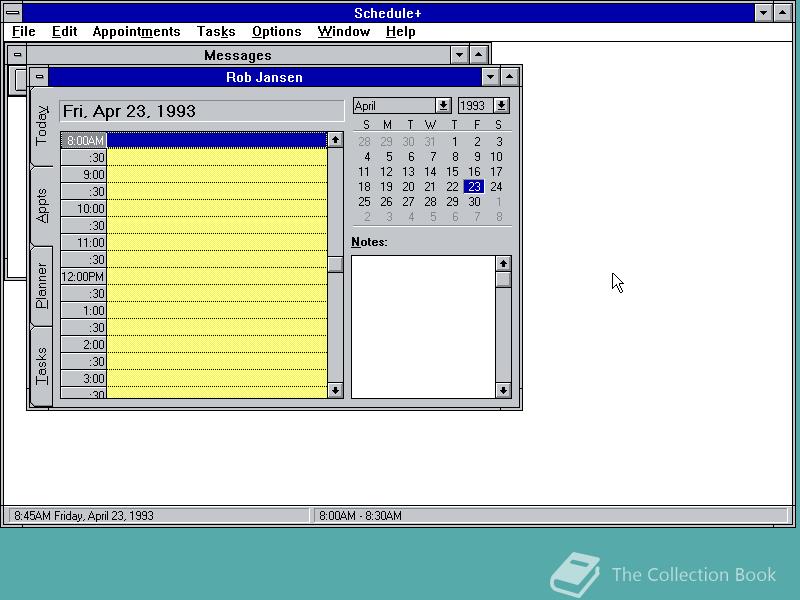Open the Schedule+ application control menu
This screenshot has width=800, height=600.
[x=13, y=12]
